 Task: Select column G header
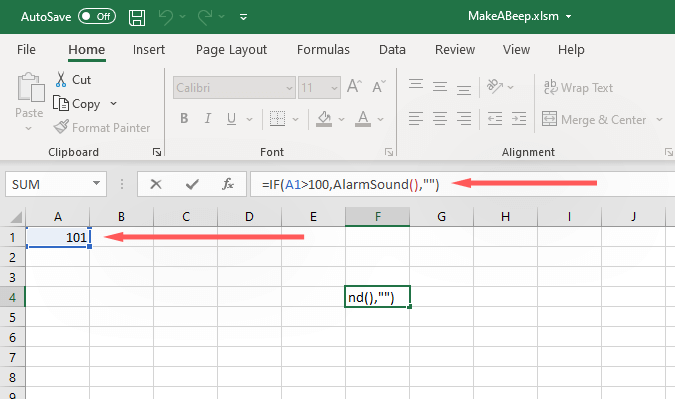(x=441, y=217)
